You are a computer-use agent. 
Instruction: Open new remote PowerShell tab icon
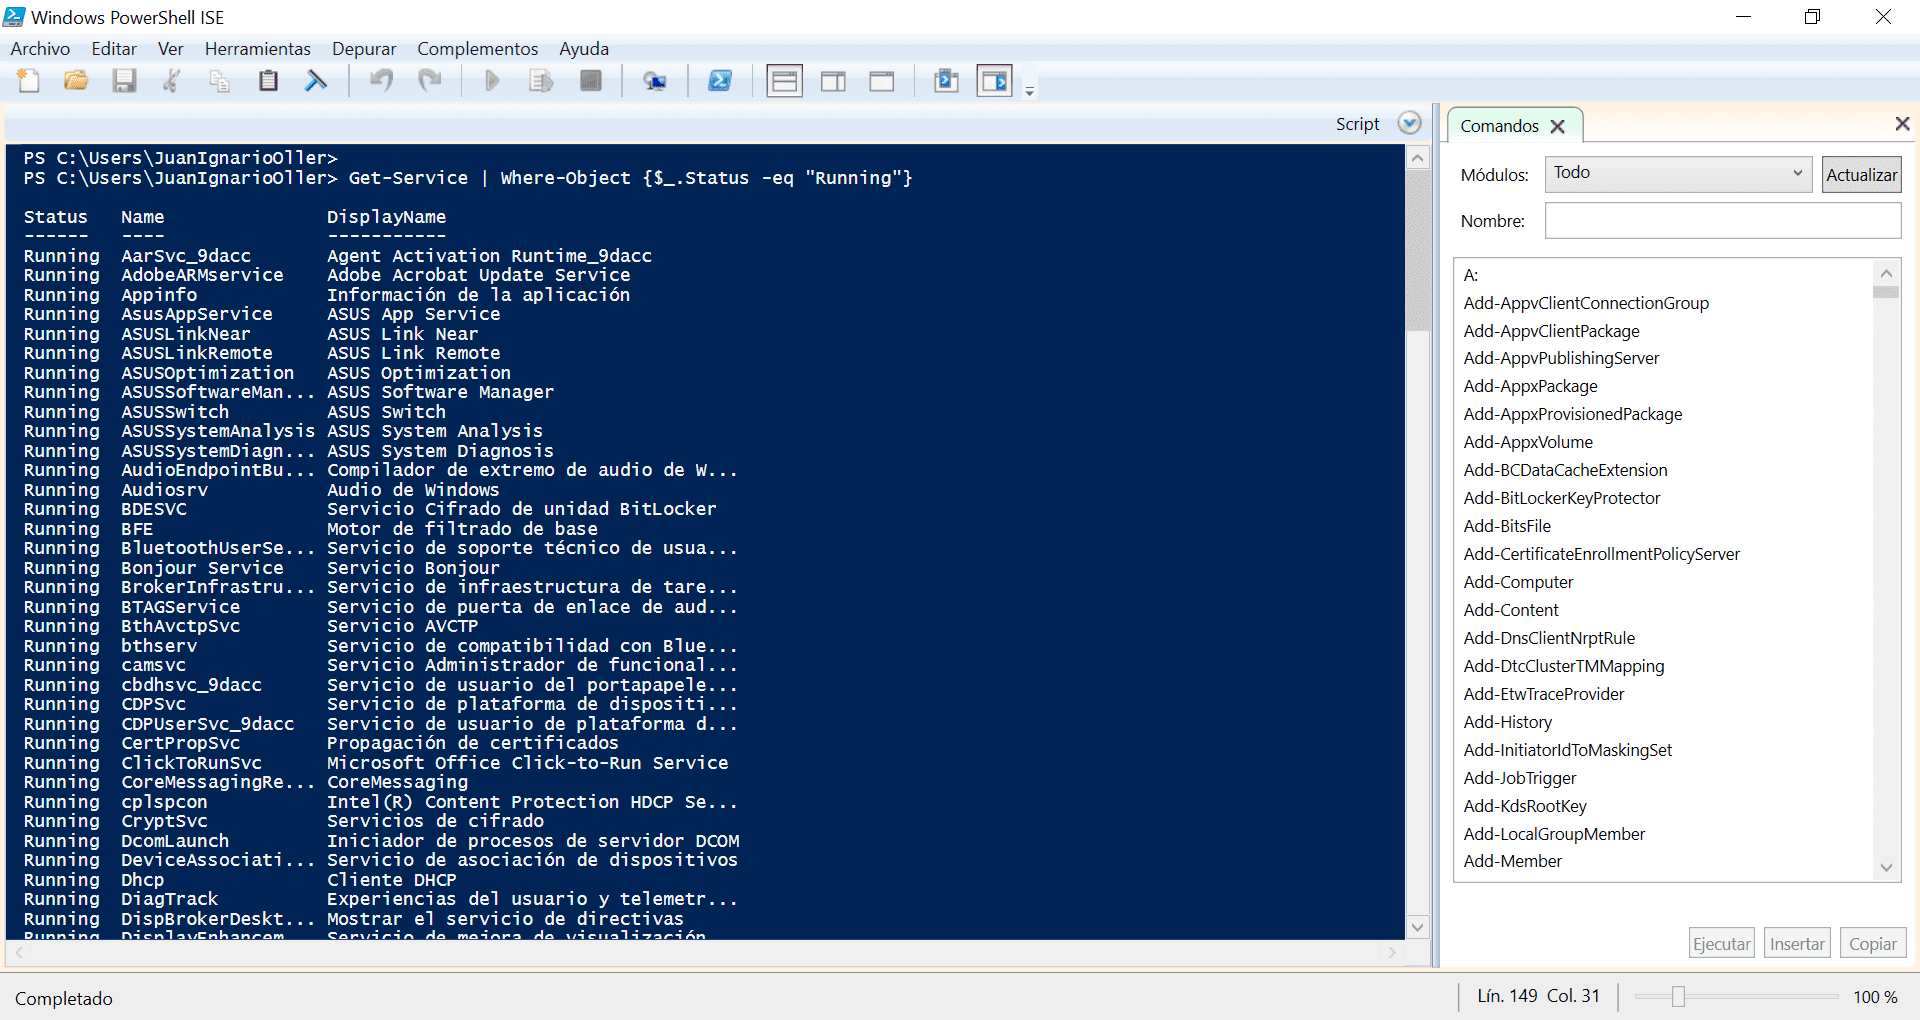(x=655, y=81)
